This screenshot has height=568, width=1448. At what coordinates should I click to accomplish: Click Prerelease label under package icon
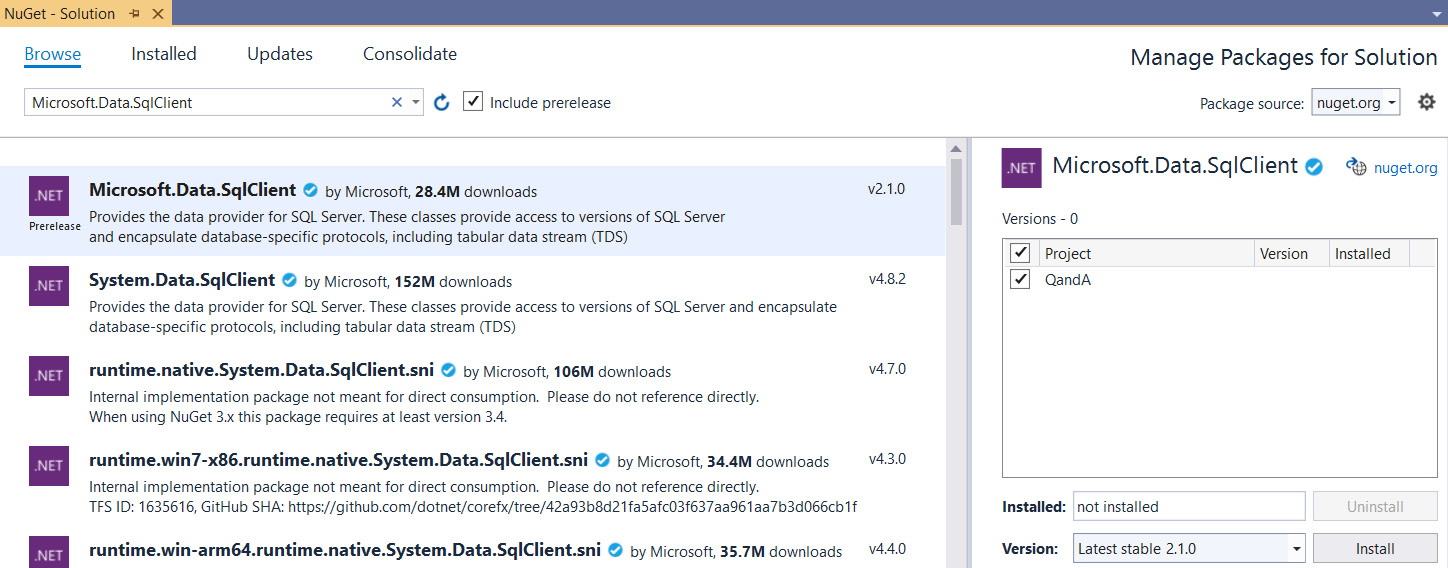click(55, 226)
